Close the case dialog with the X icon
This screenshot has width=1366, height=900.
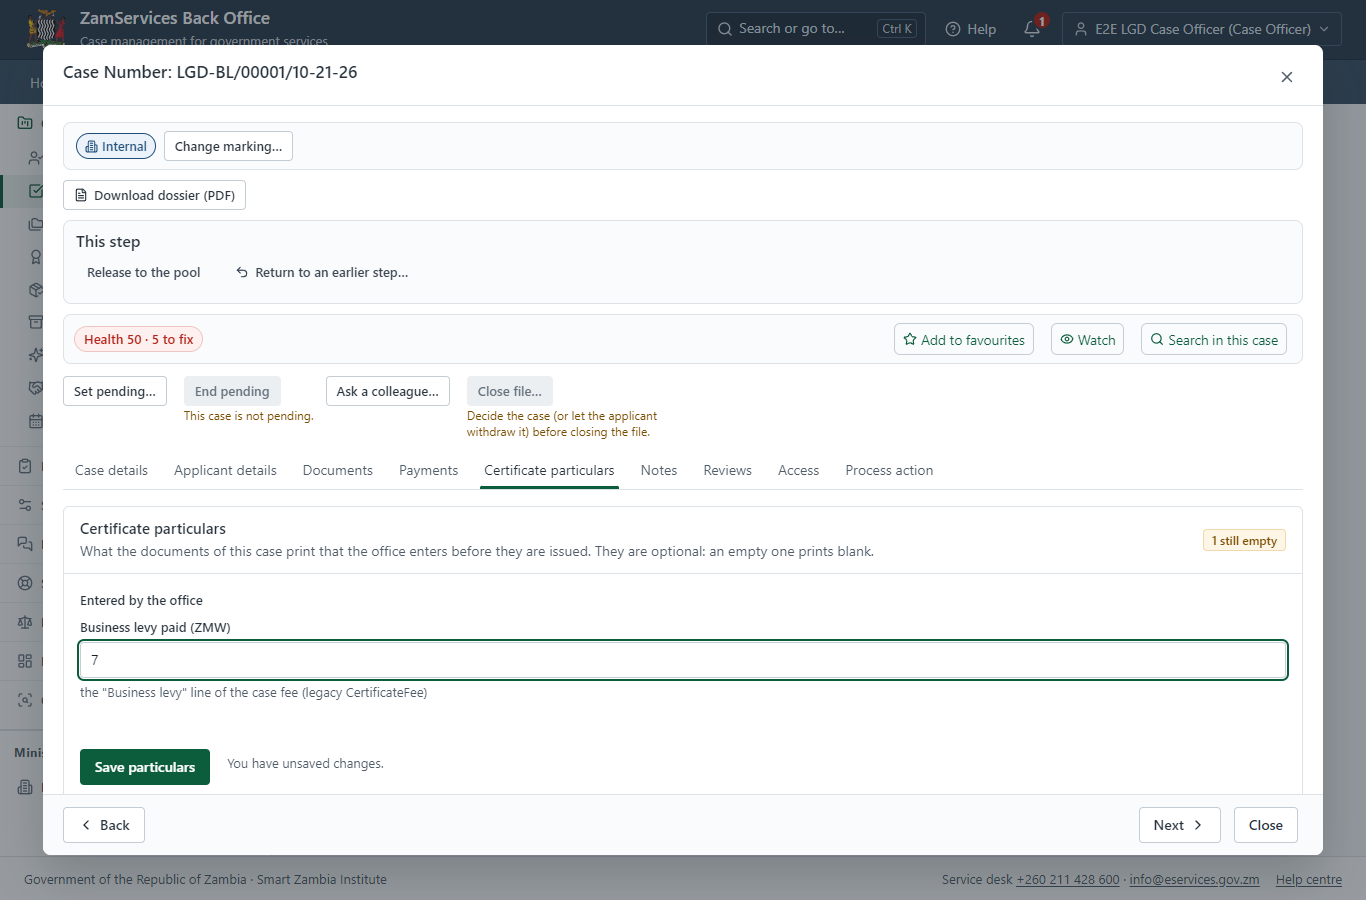point(1287,77)
